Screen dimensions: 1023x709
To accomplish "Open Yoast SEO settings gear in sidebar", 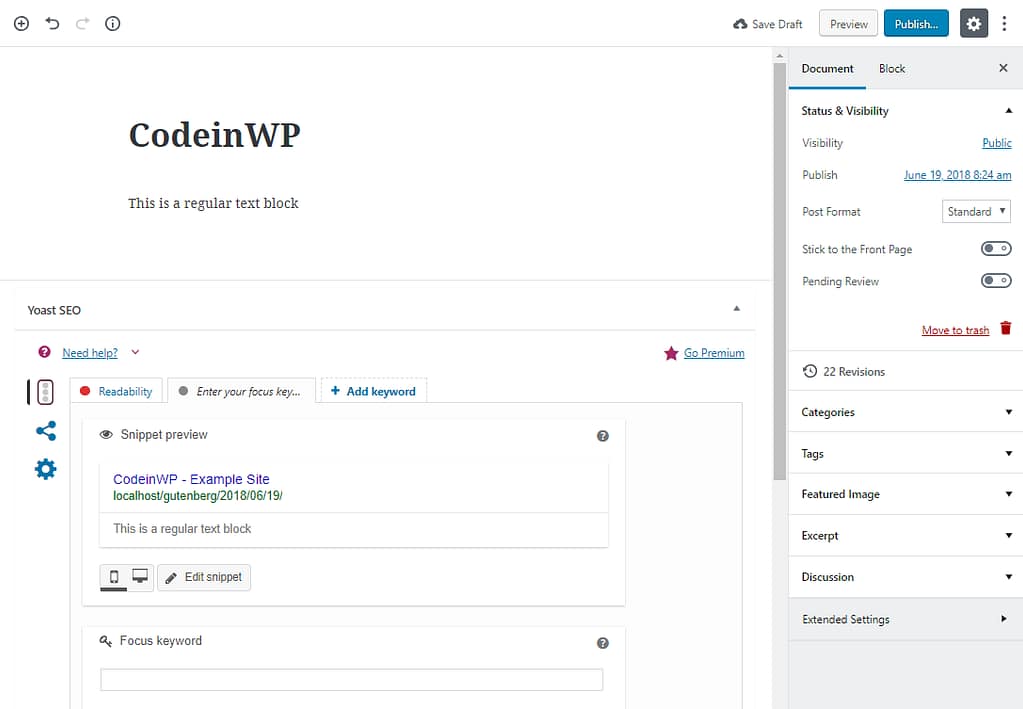I will pyautogui.click(x=44, y=468).
